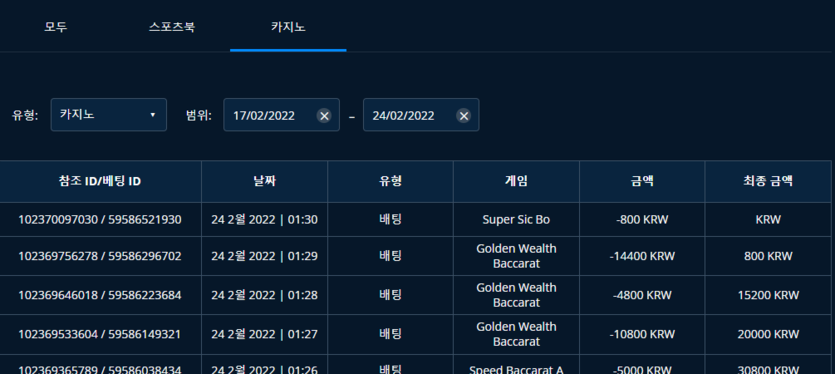This screenshot has width=835, height=374.
Task: Click the 참조 ID/베팅 ID column header
Action: pyautogui.click(x=100, y=181)
